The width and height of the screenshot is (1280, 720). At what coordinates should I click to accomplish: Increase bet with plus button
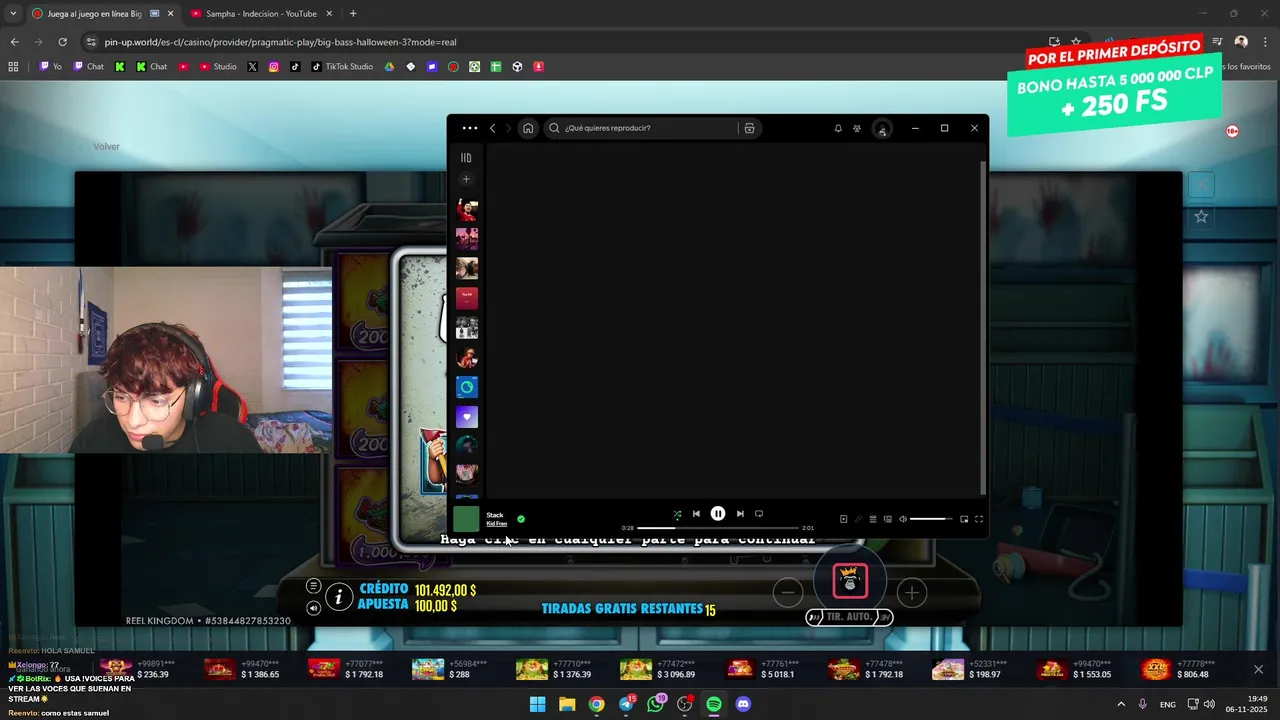912,593
